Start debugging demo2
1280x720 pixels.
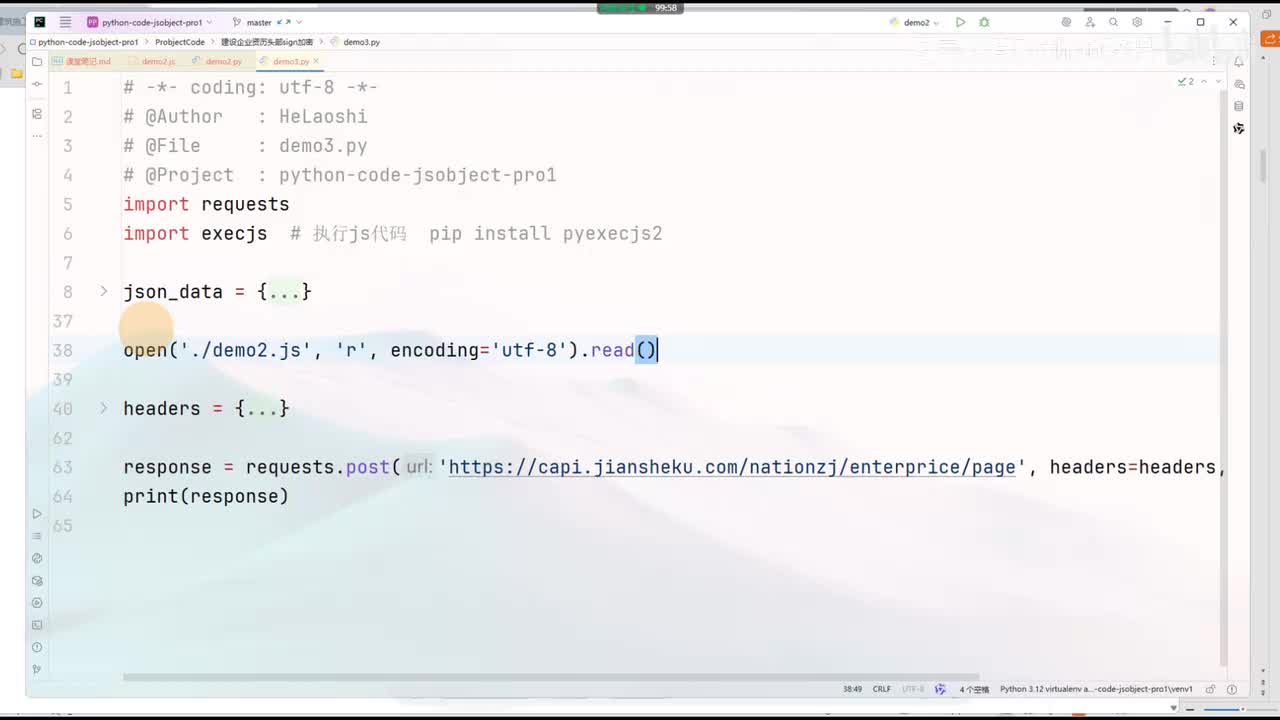coord(984,22)
